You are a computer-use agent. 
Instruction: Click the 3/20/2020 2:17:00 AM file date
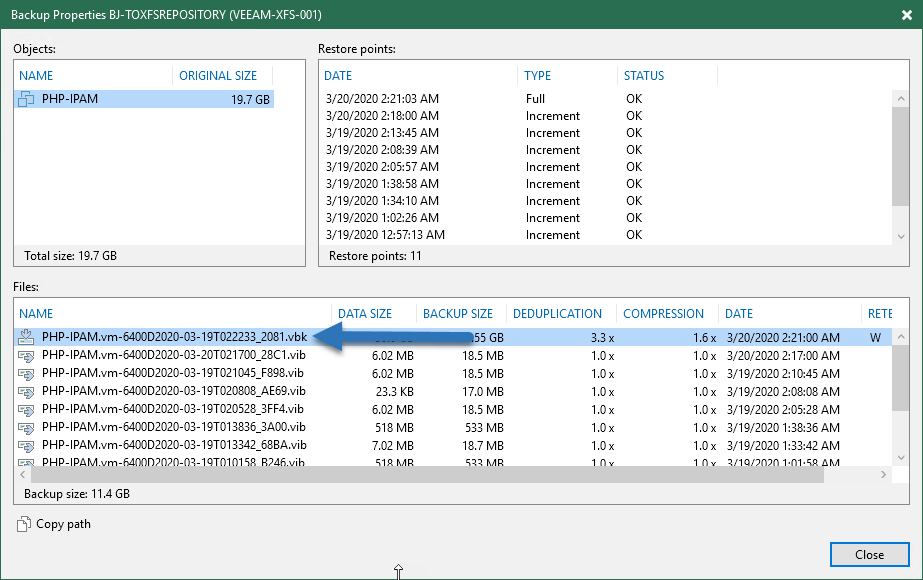[783, 356]
